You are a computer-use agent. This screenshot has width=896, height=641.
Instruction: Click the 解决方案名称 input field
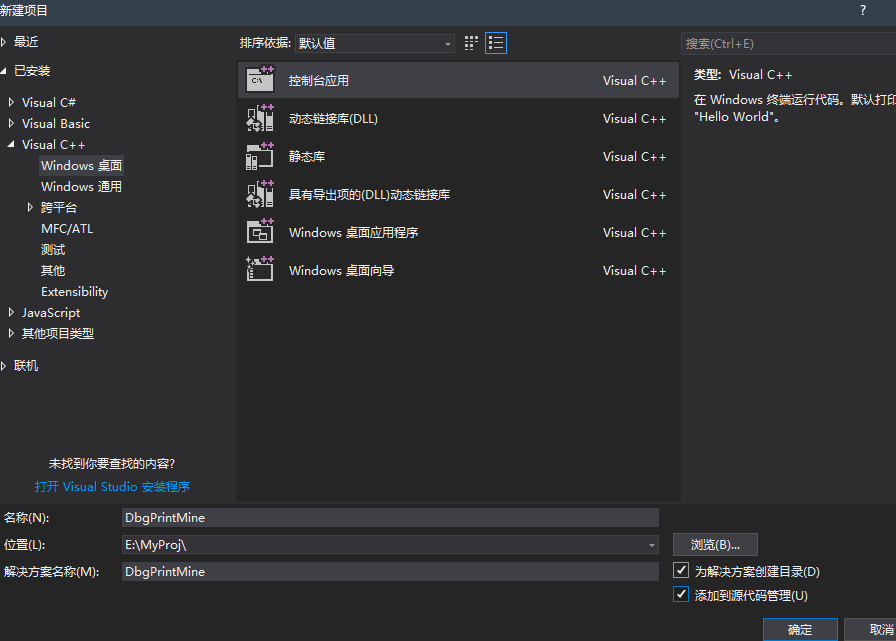pyautogui.click(x=390, y=571)
